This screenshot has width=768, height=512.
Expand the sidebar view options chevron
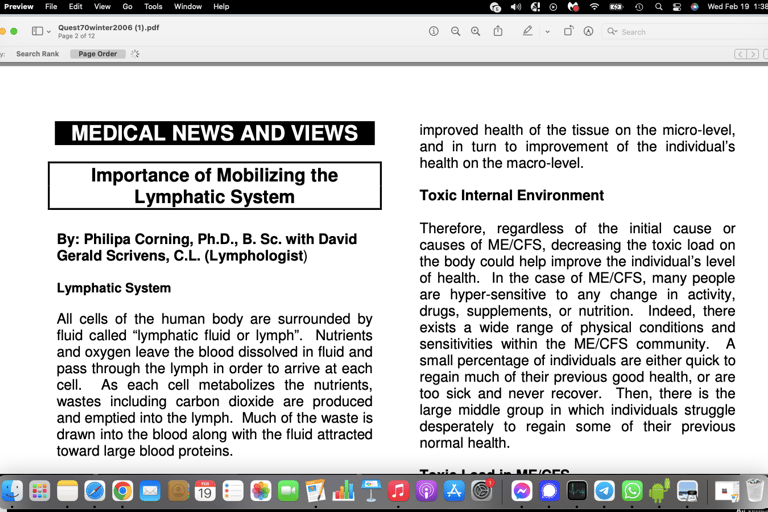pyautogui.click(x=48, y=32)
